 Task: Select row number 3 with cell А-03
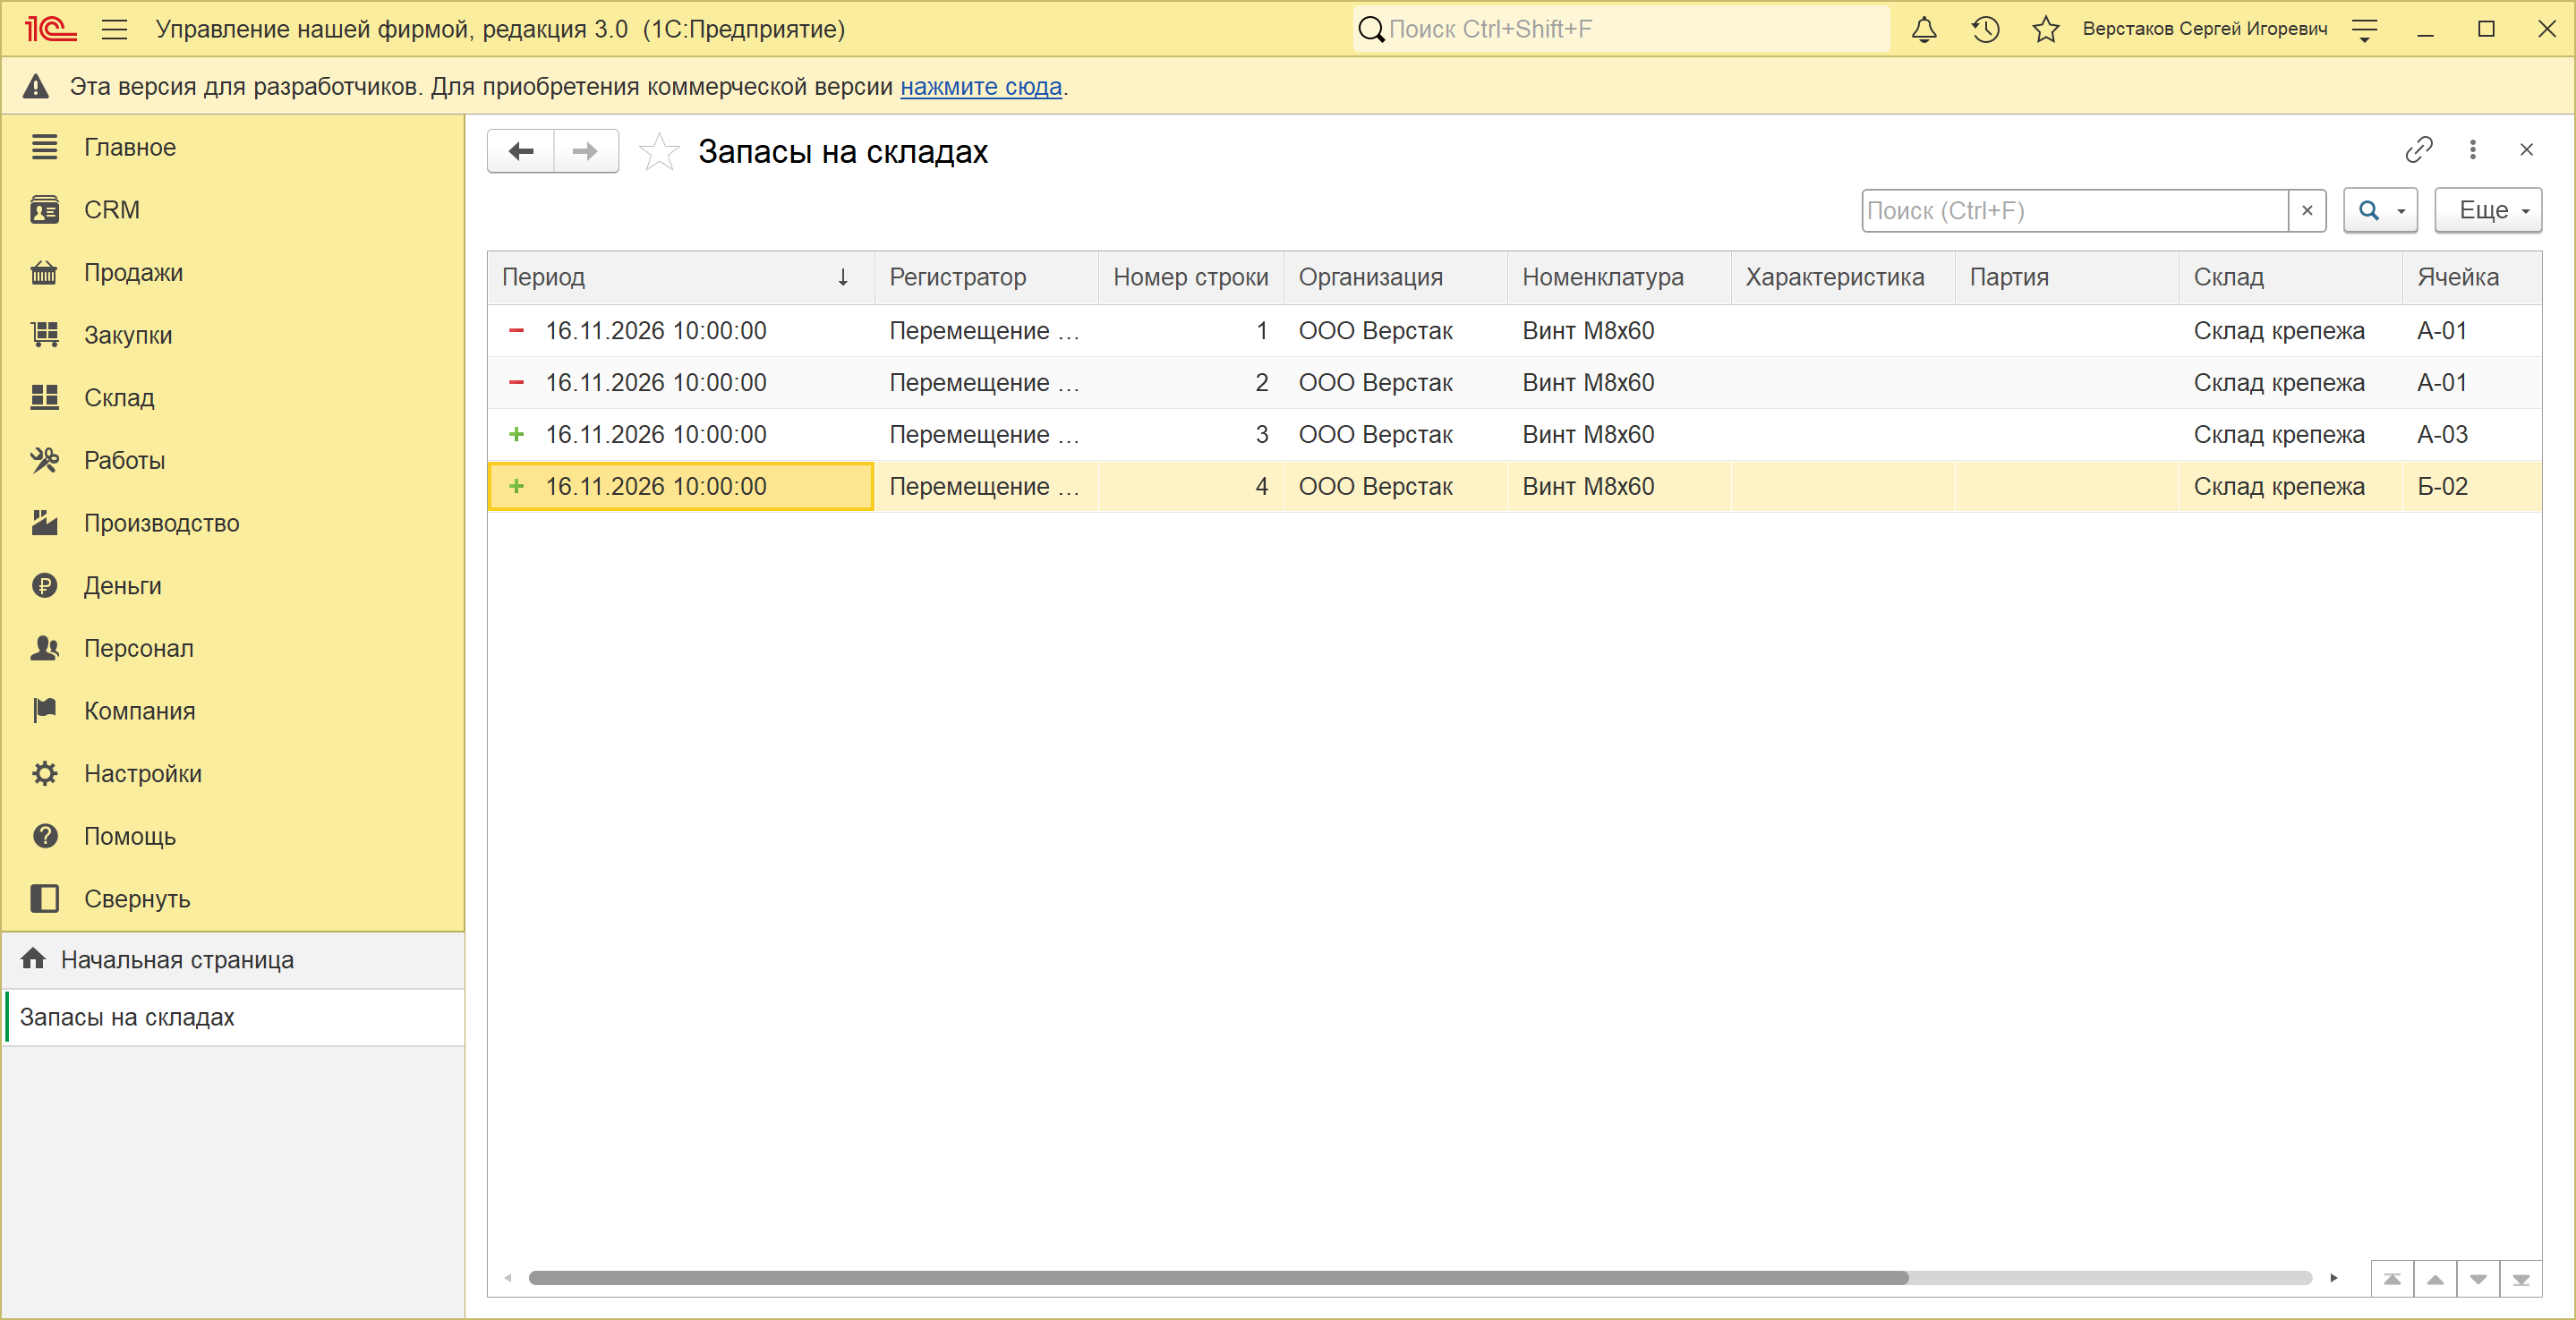pyautogui.click(x=1514, y=435)
